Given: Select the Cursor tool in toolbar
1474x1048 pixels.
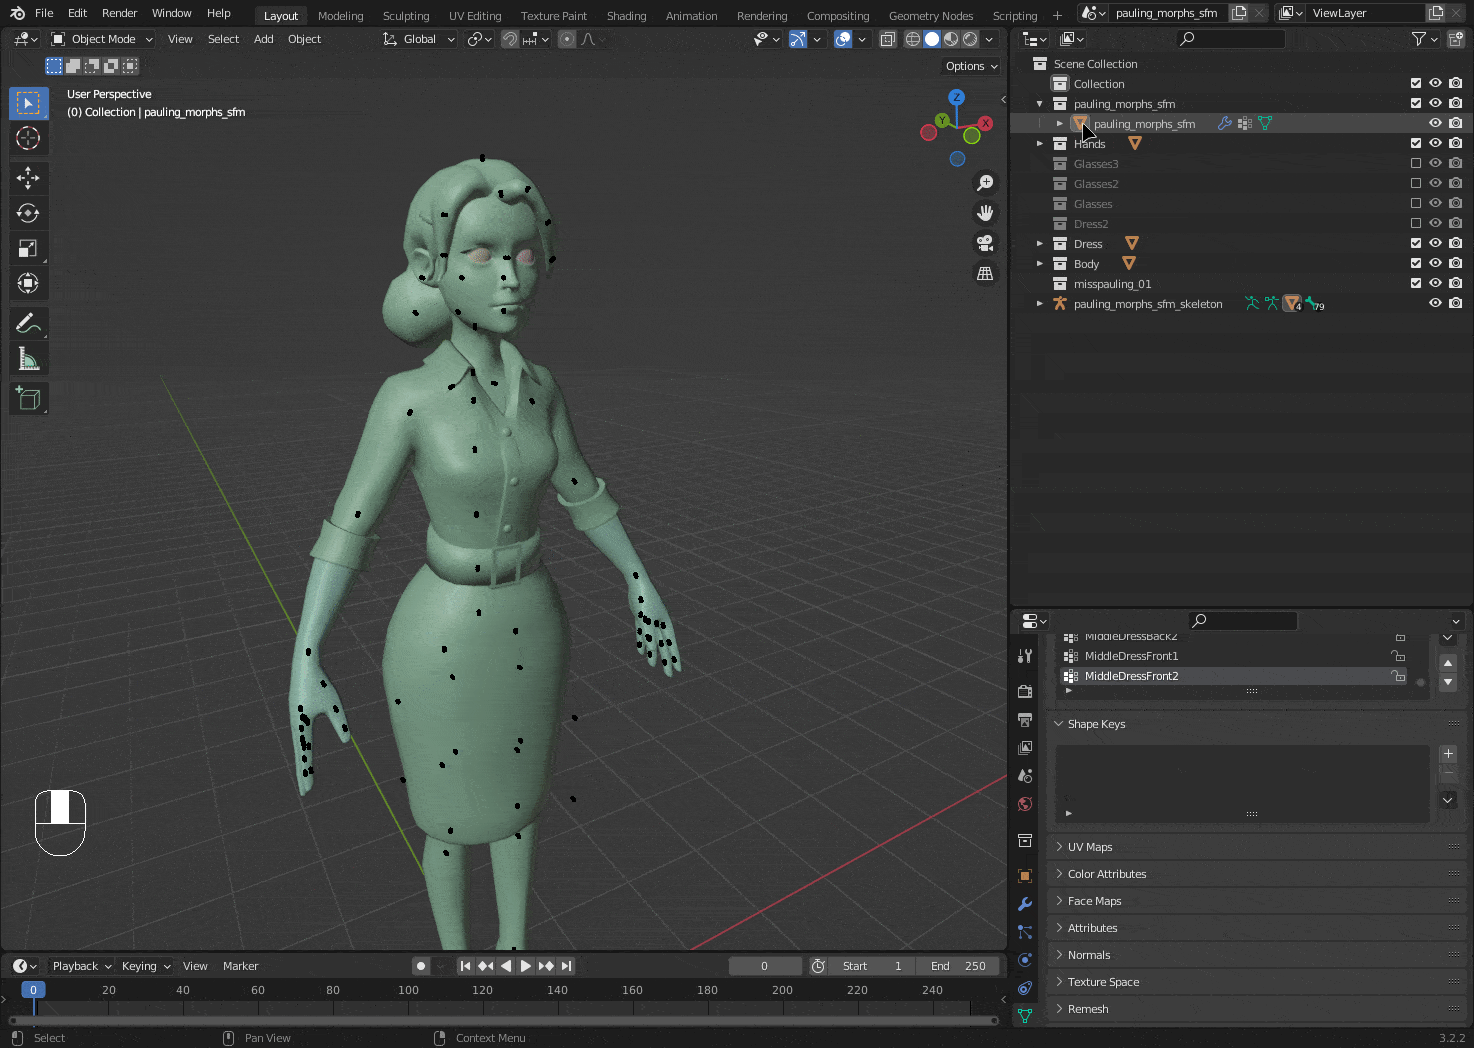Looking at the screenshot, I should (x=28, y=138).
